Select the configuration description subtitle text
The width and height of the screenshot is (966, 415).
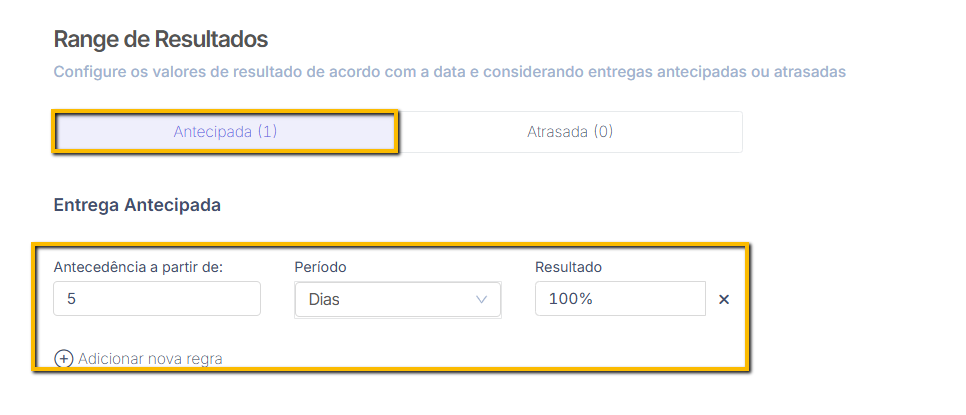[x=450, y=72]
